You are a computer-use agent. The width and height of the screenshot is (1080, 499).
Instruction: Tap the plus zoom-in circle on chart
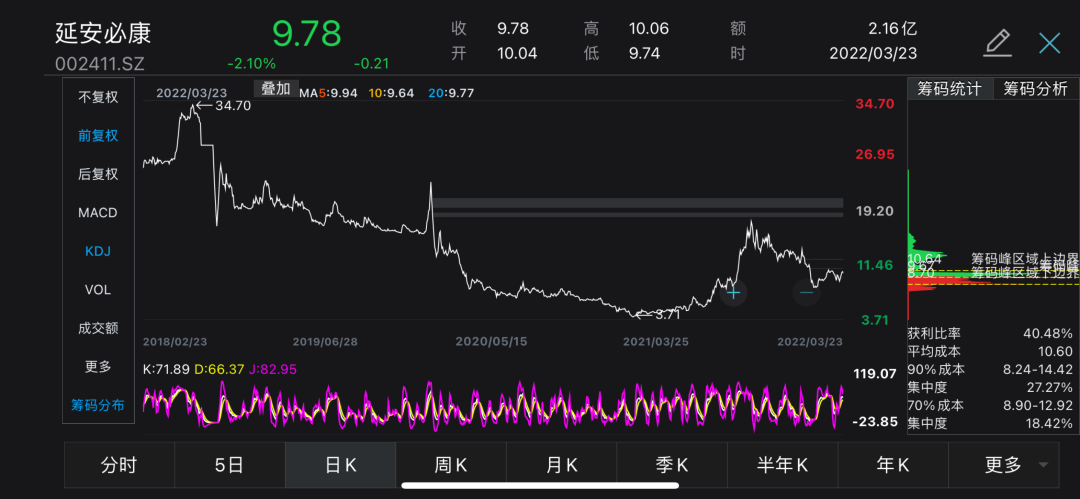733,292
